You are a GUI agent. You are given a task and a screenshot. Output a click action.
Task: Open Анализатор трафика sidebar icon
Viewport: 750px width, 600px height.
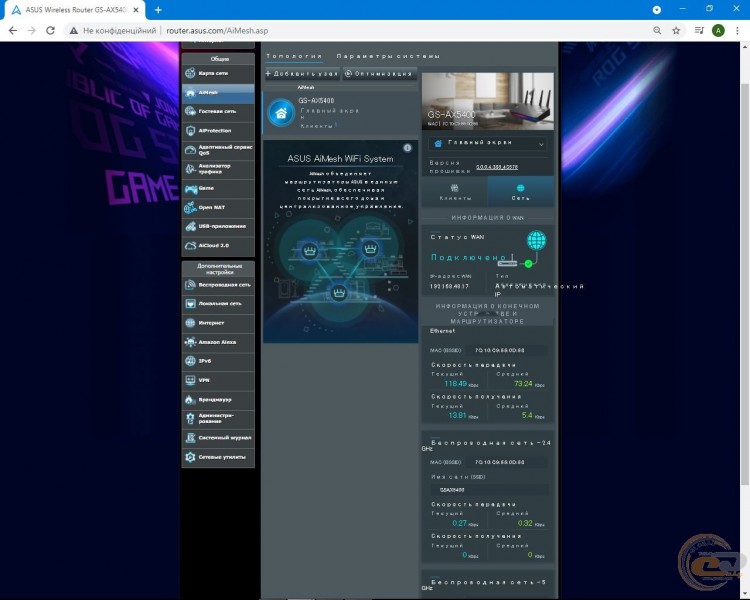190,169
